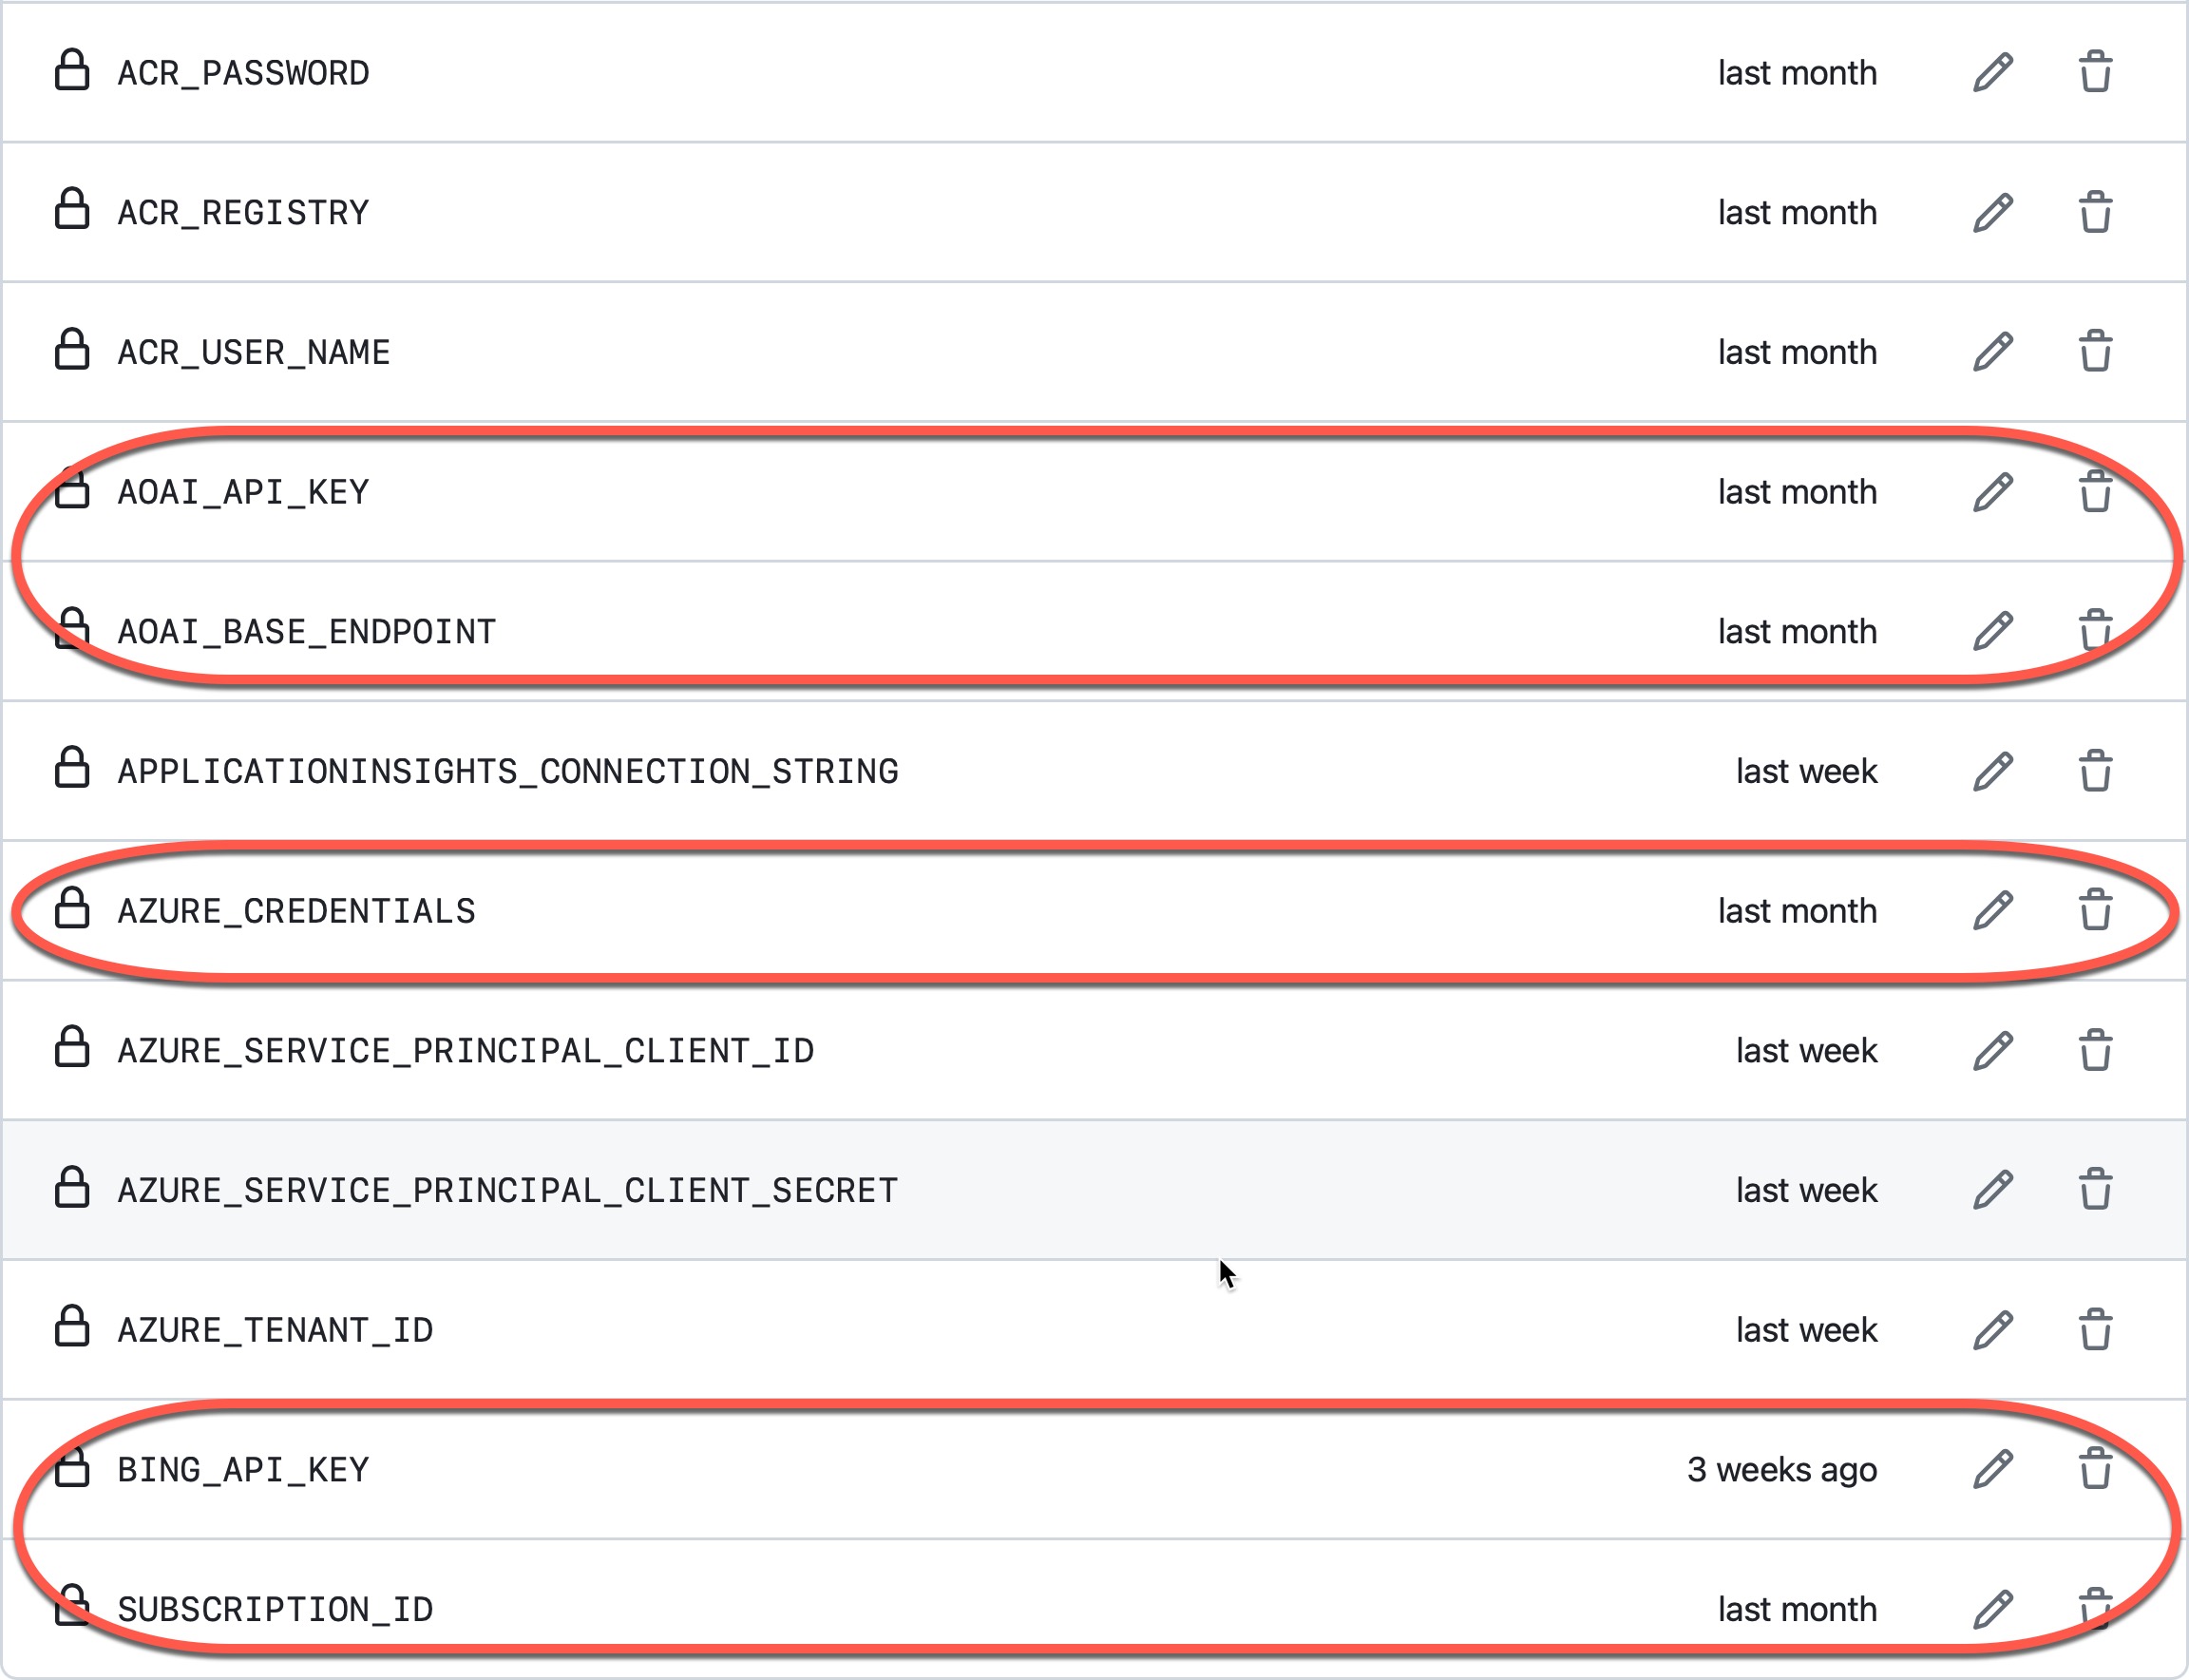
Task: Edit the AOAI_BASE_ENDPOINT secret
Action: (1992, 632)
